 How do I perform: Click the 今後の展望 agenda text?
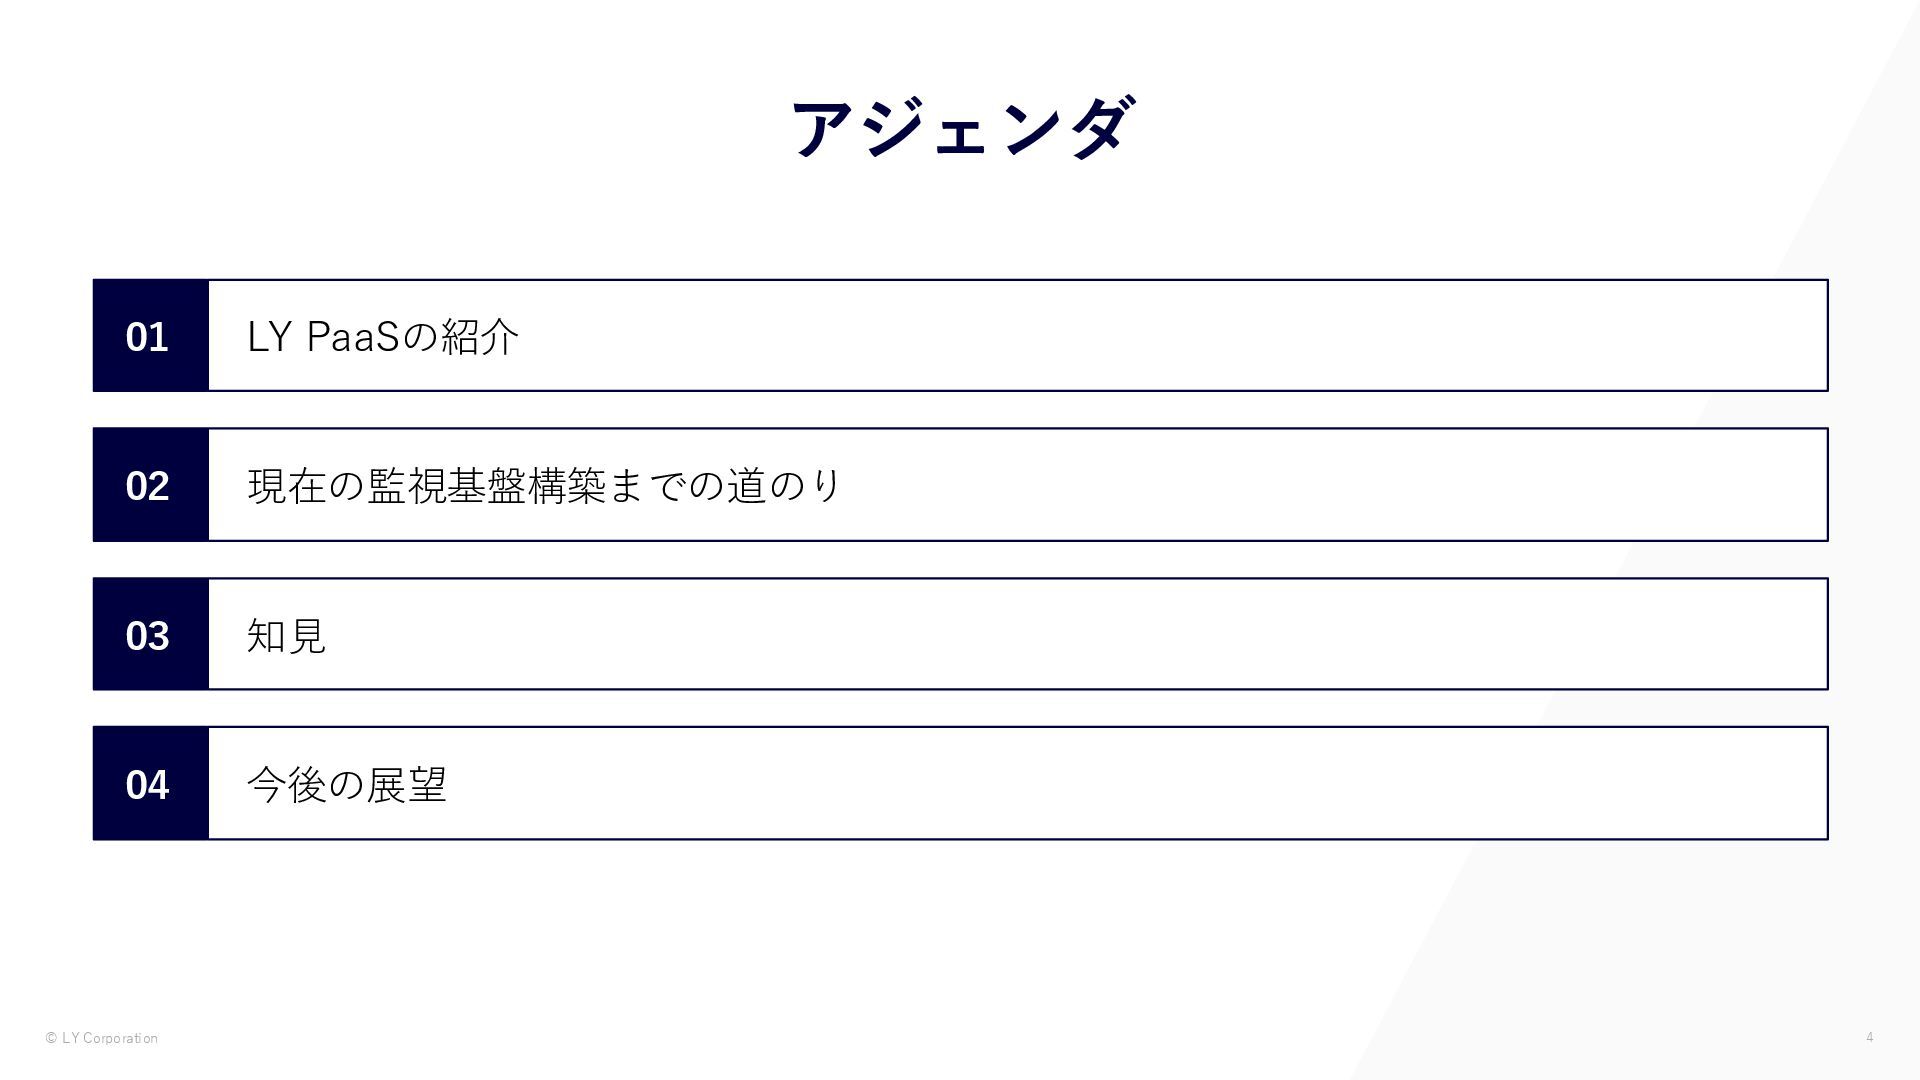pyautogui.click(x=346, y=784)
